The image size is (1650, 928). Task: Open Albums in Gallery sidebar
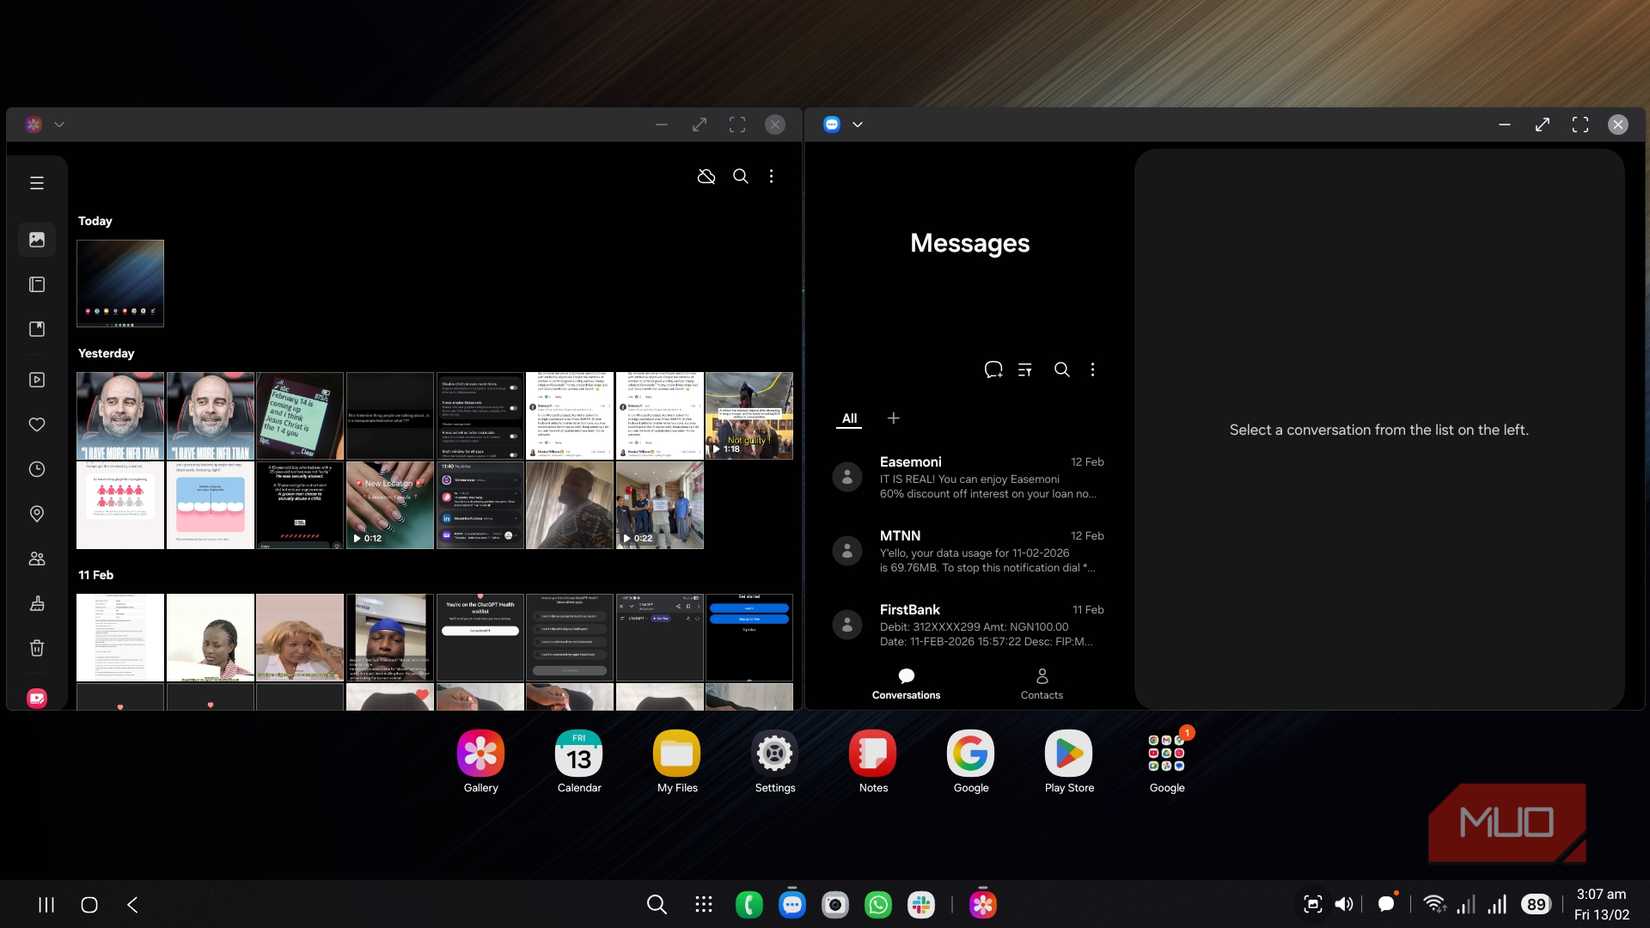click(x=37, y=285)
